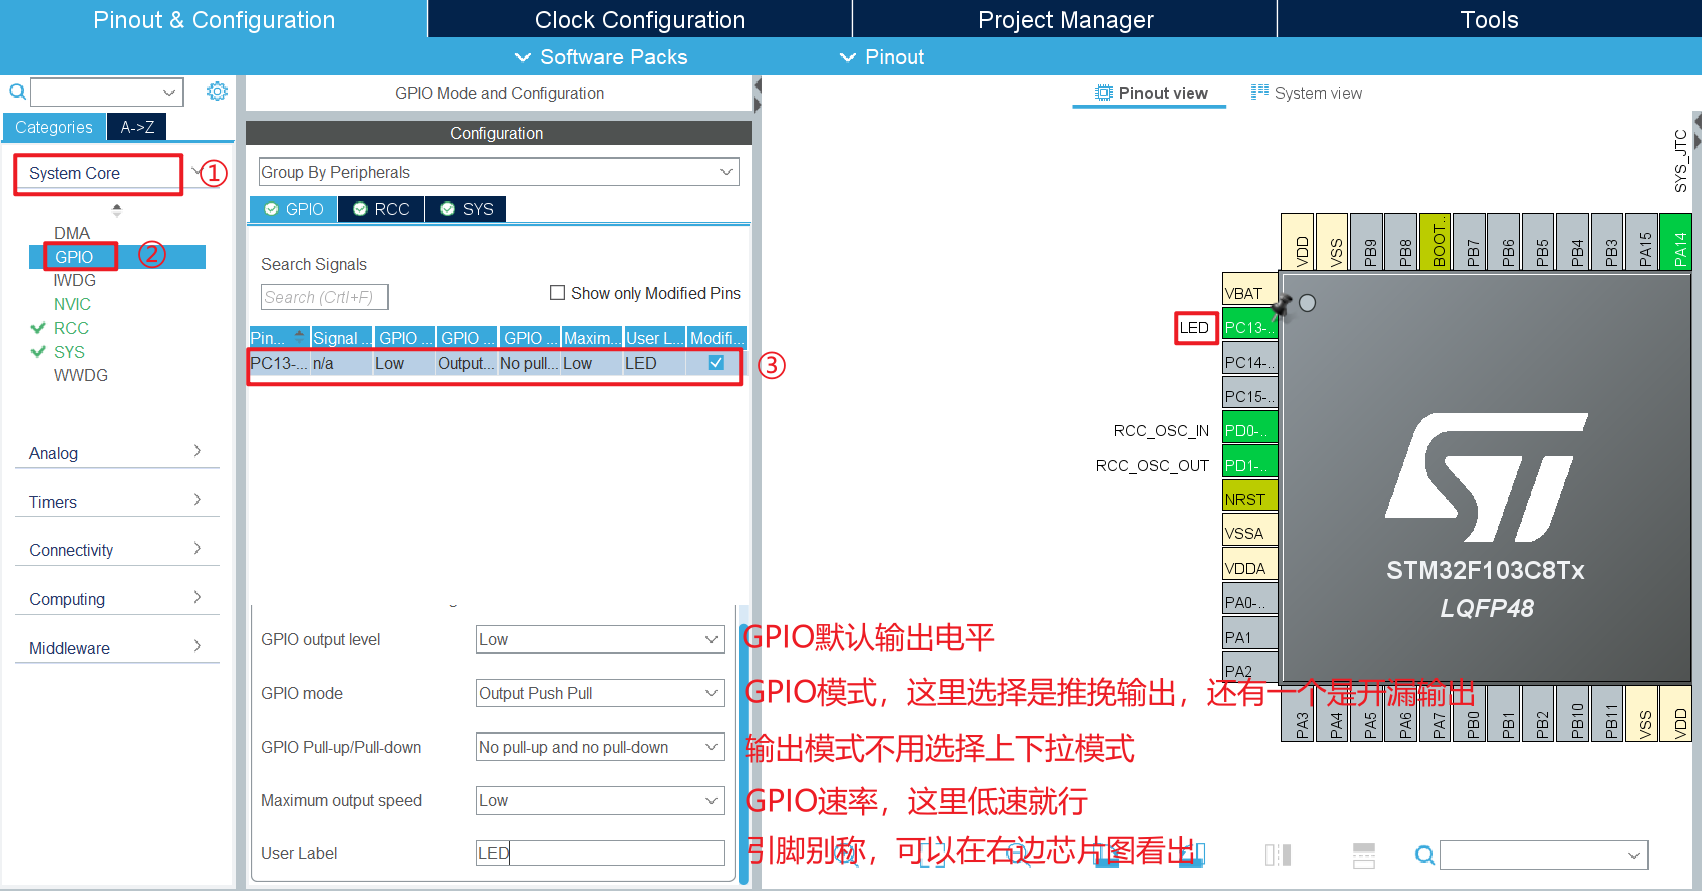Click the category search magnifier icon
Image resolution: width=1702 pixels, height=891 pixels.
tap(17, 92)
